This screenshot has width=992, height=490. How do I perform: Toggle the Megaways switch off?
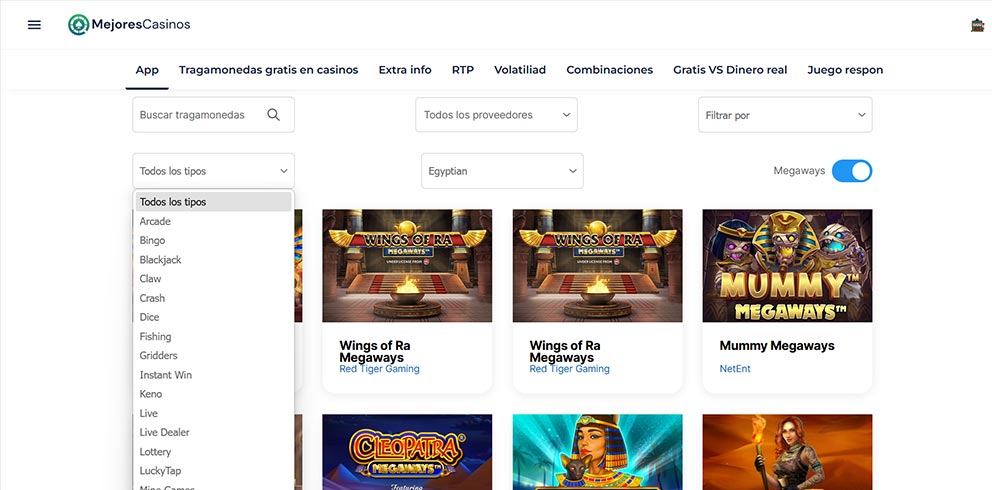[852, 171]
